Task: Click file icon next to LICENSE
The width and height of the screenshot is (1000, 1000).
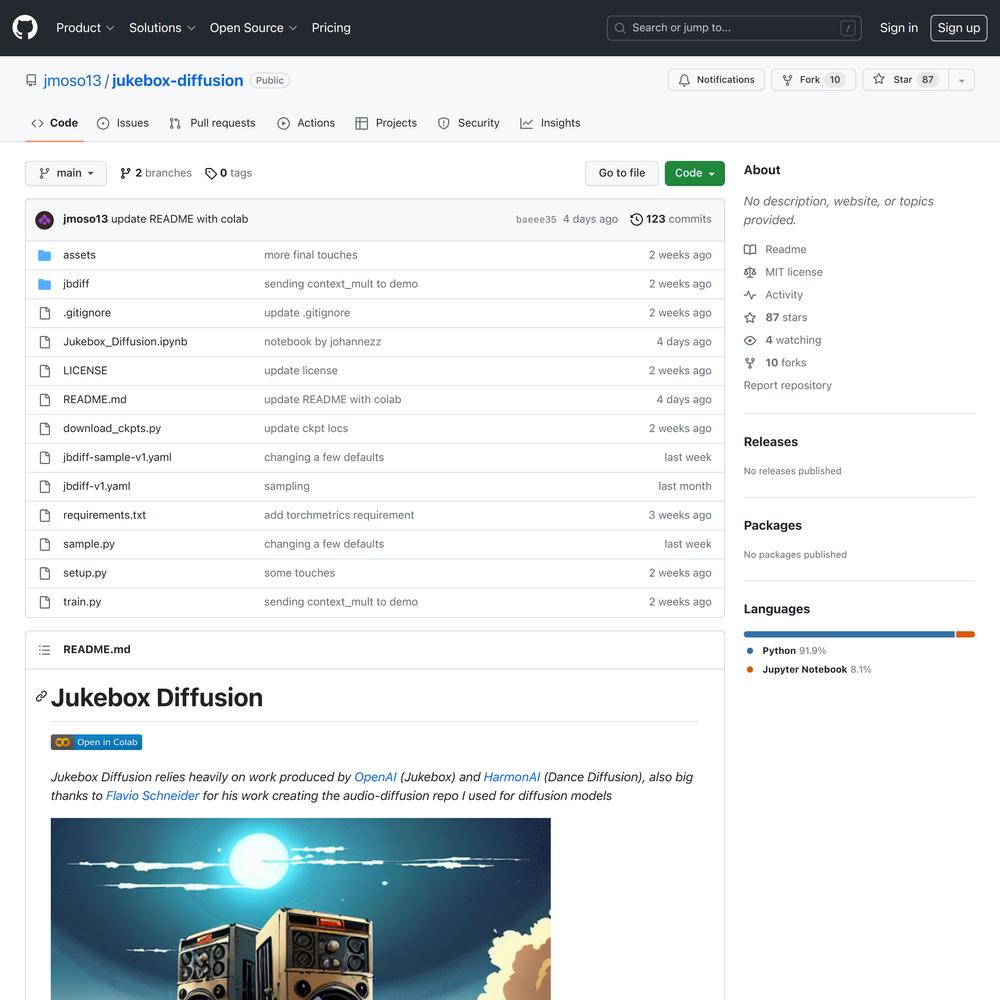Action: click(x=45, y=371)
